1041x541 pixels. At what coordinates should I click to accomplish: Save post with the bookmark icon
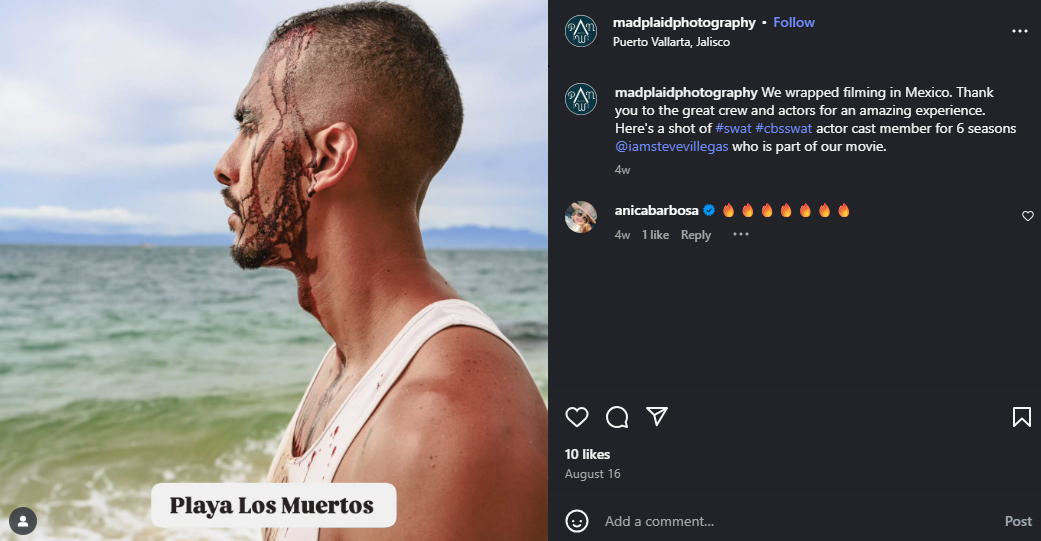[x=1021, y=417]
